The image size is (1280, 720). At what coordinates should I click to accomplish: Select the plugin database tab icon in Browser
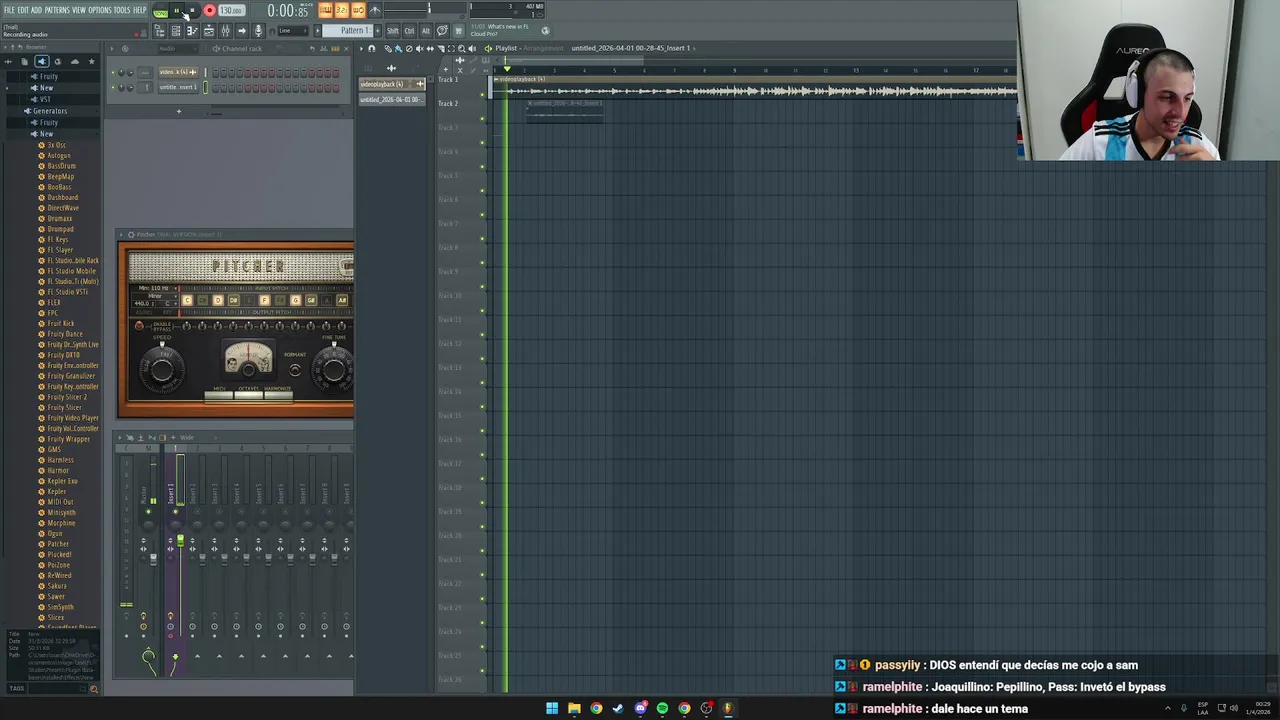(x=42, y=62)
